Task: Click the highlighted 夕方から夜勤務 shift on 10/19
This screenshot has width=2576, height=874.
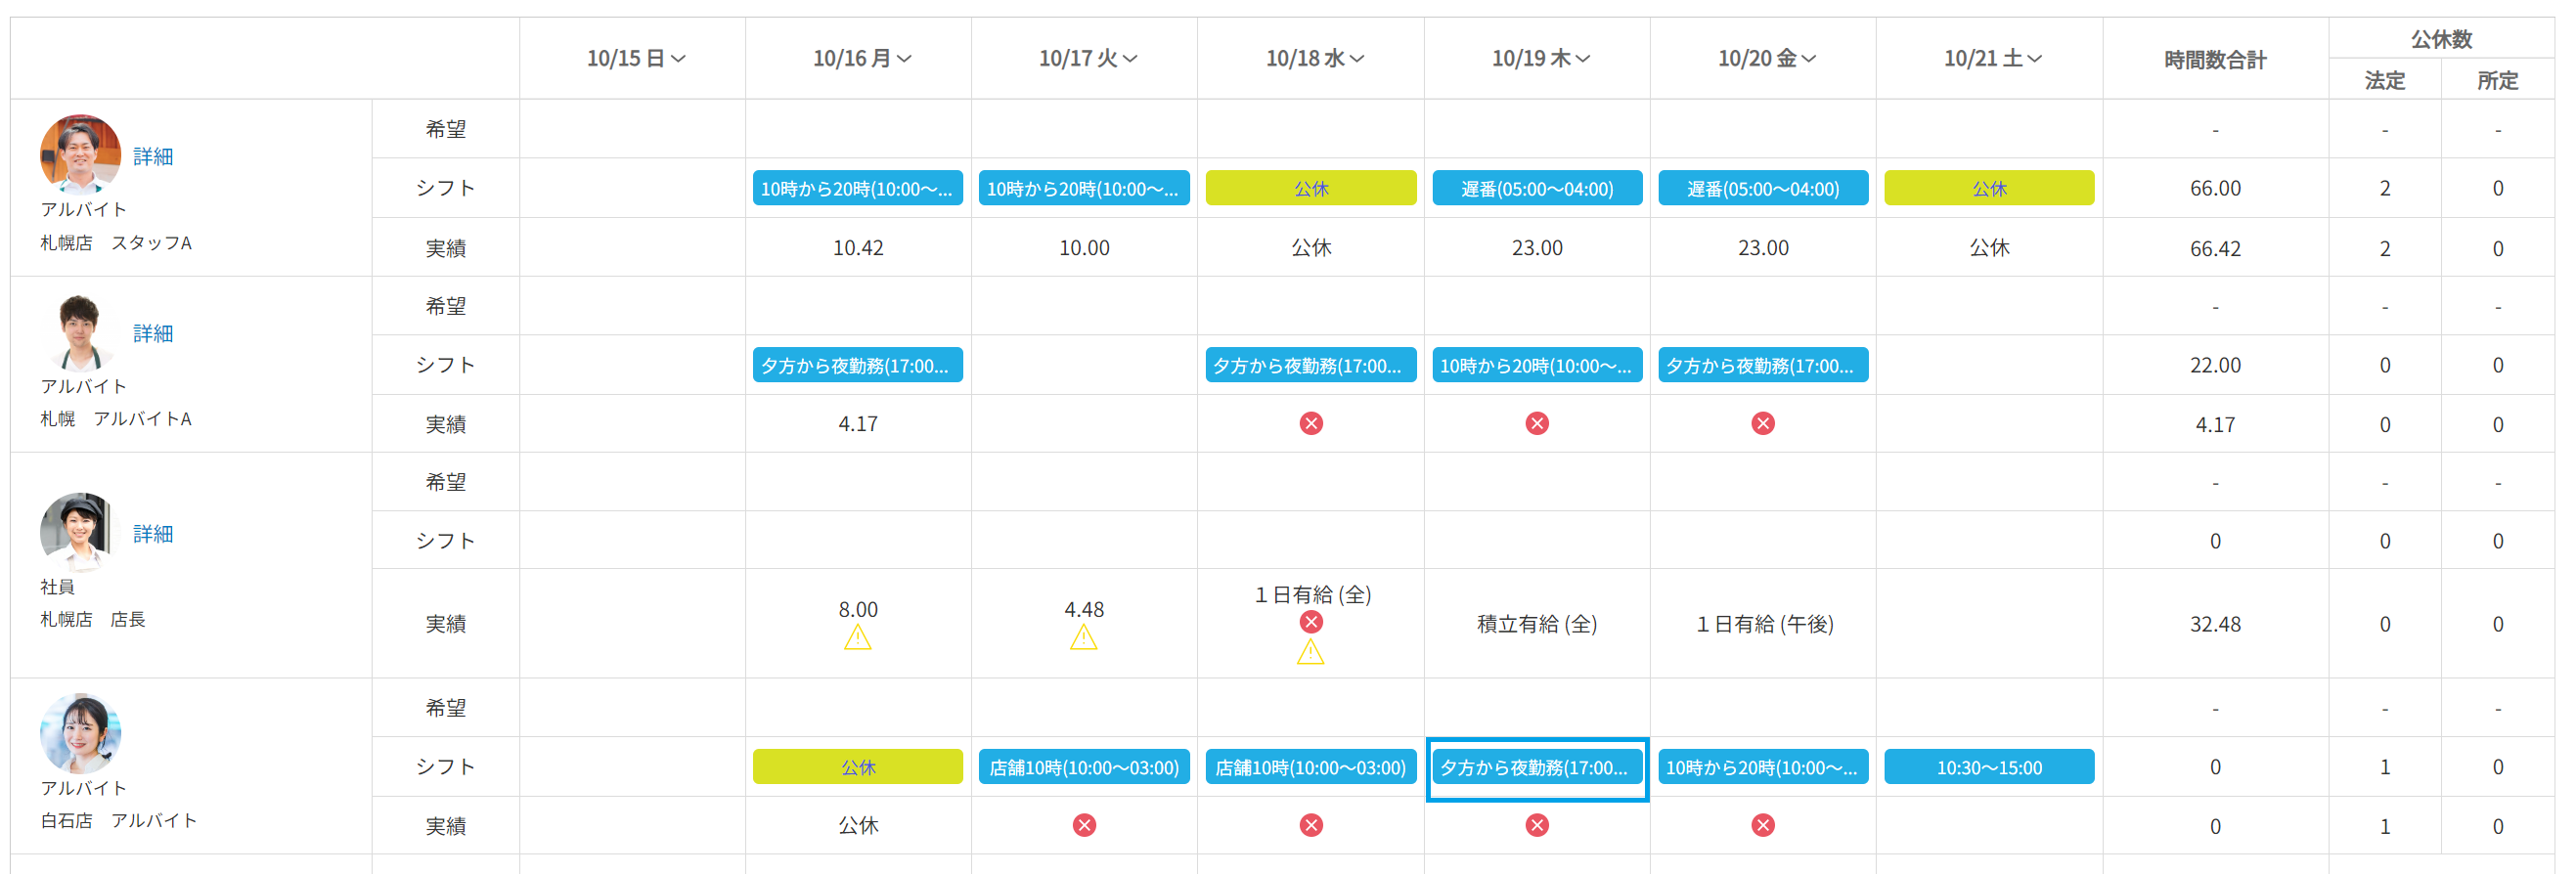Action: tap(1536, 768)
